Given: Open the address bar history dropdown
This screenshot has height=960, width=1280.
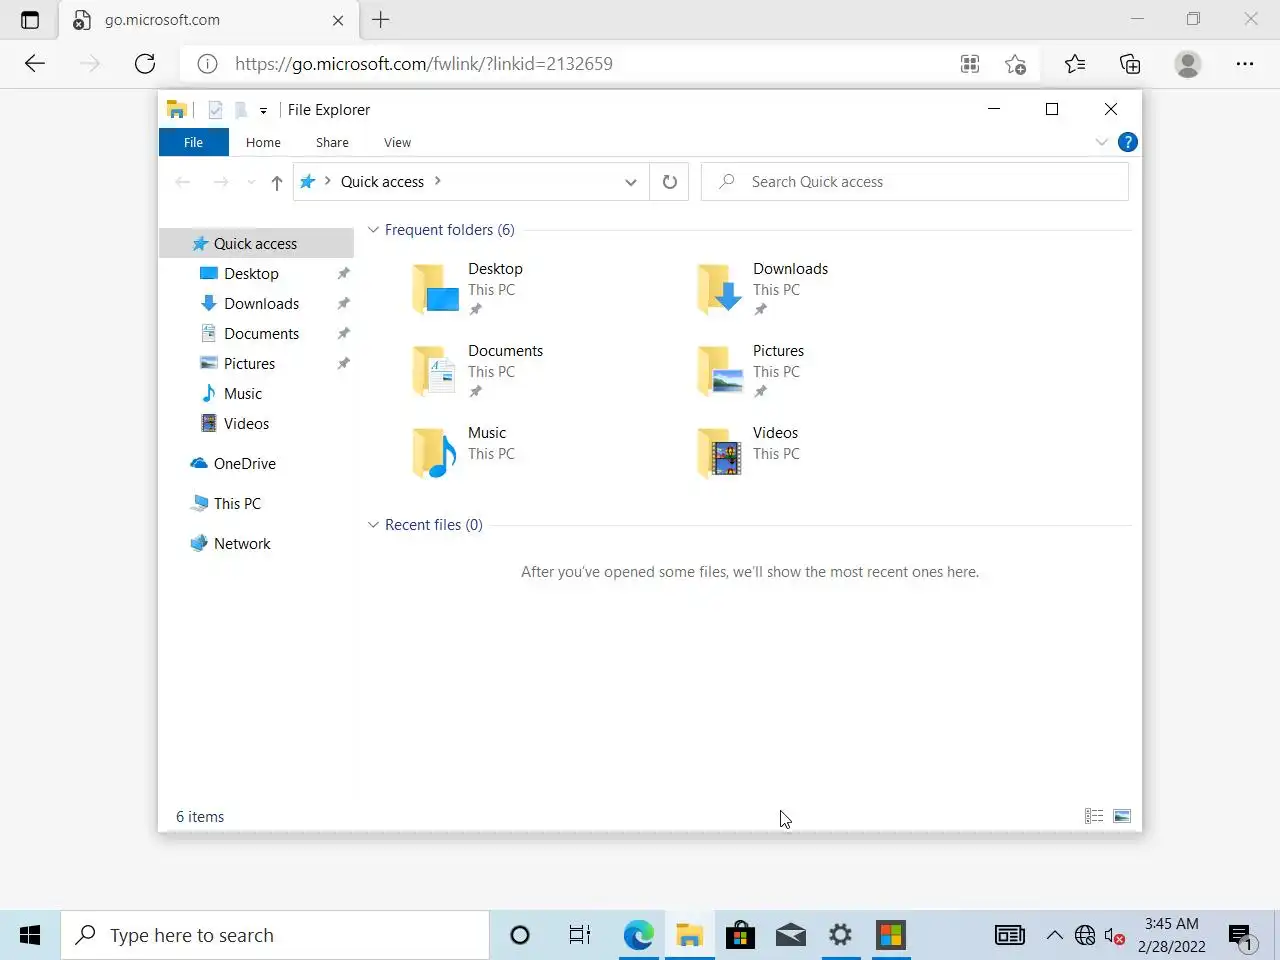Looking at the screenshot, I should 630,182.
